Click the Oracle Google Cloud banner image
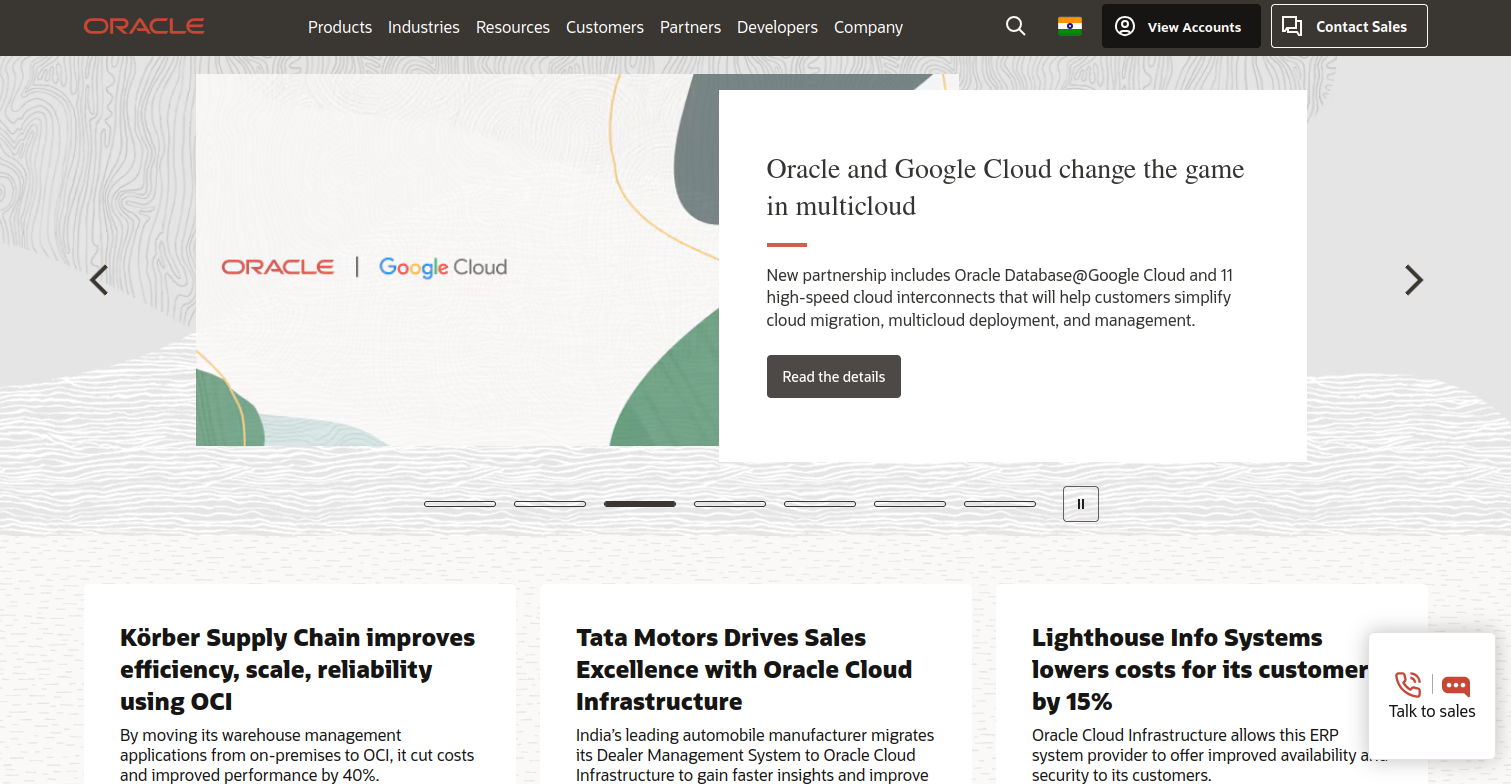Screen dimensions: 1511x784 pyautogui.click(x=457, y=260)
